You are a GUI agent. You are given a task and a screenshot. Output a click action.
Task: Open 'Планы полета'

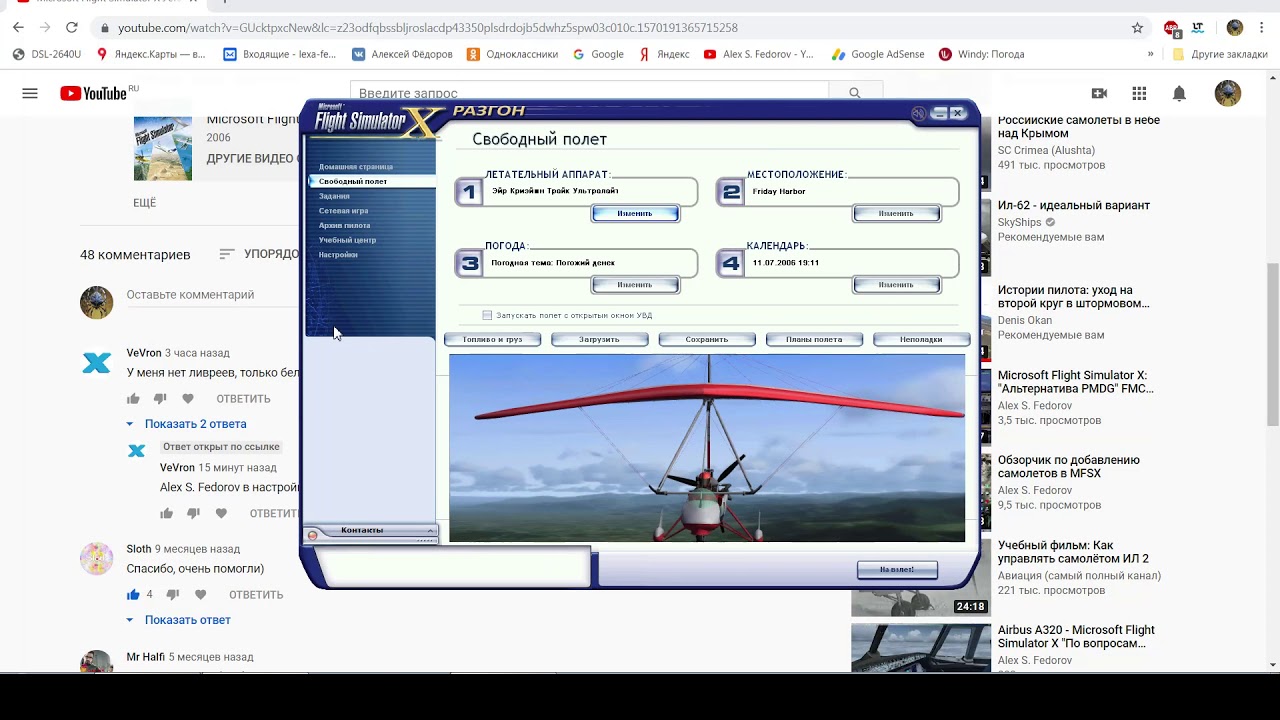(x=814, y=340)
